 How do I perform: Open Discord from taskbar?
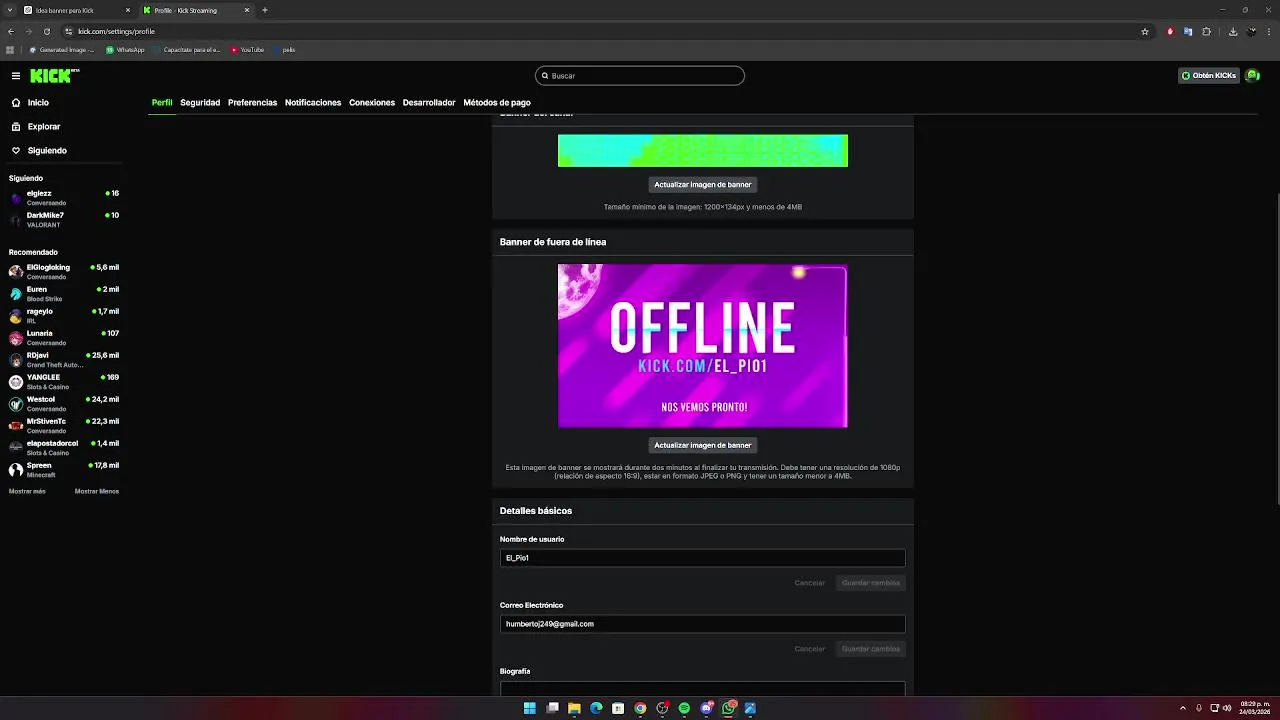pos(706,708)
